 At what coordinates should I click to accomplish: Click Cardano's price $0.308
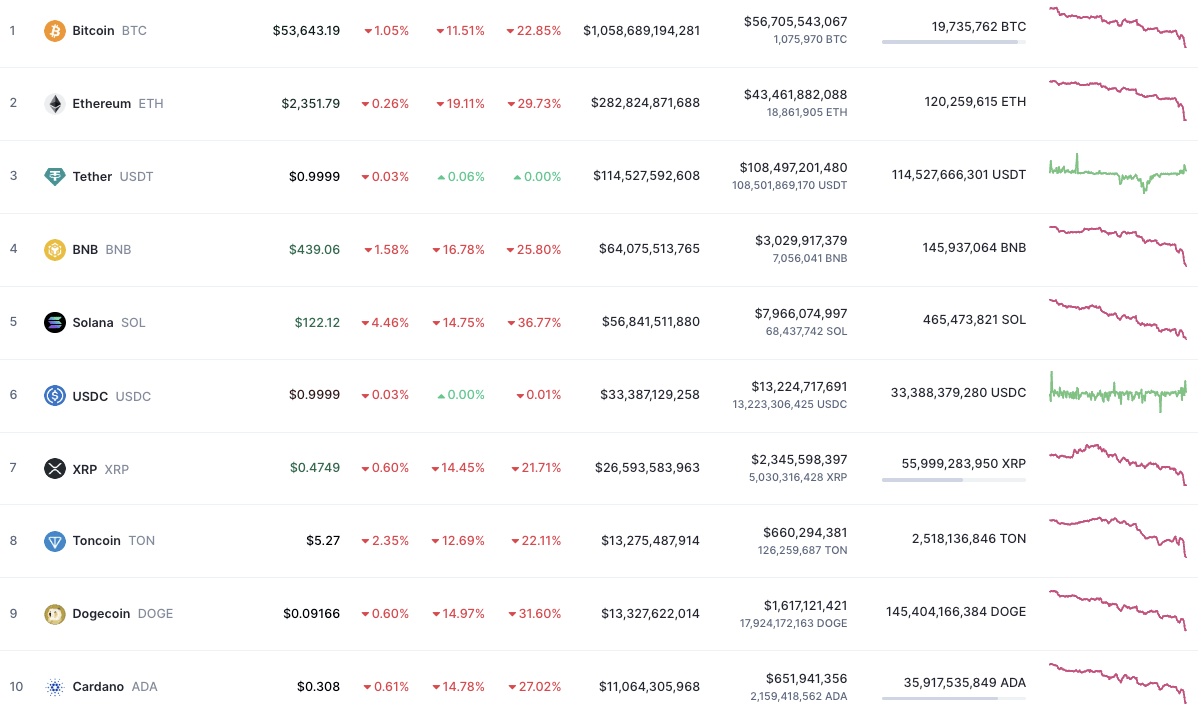(319, 687)
